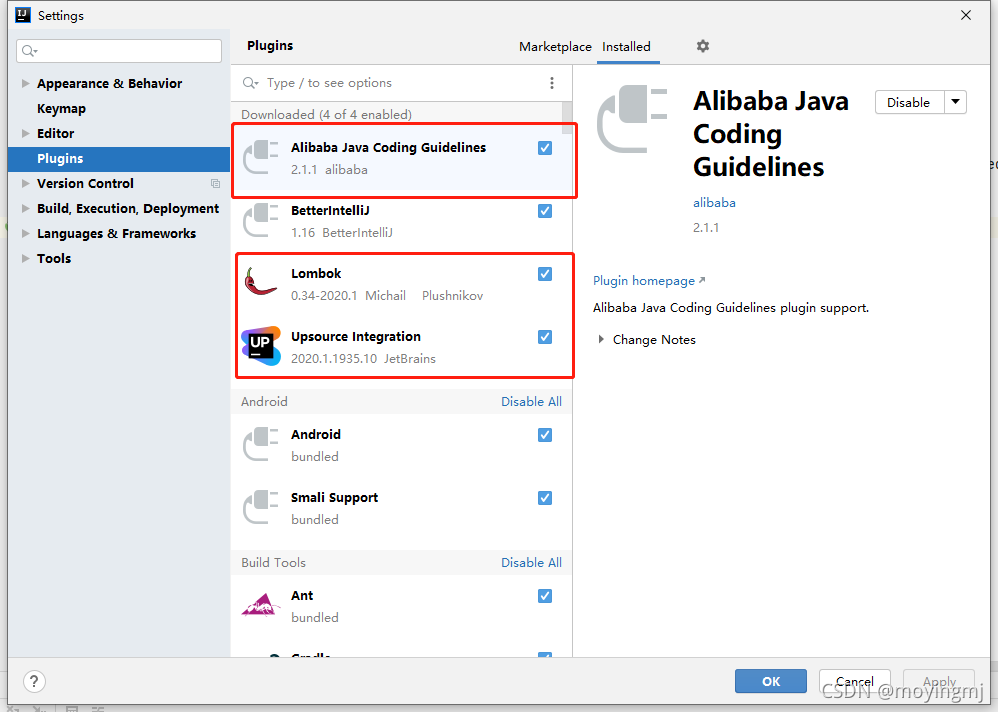
Task: Click the Smali Support plug icon
Action: point(261,507)
